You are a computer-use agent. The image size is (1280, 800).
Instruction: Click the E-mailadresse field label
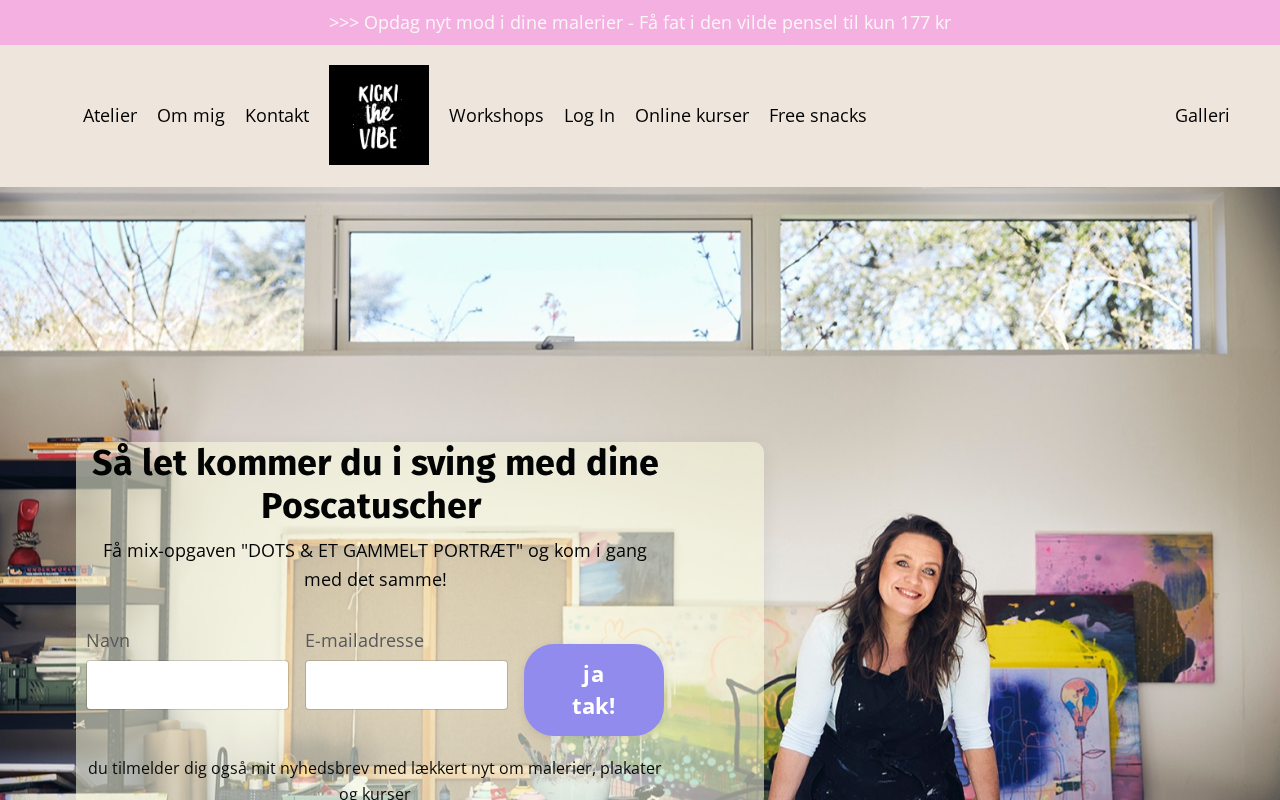pyautogui.click(x=364, y=640)
